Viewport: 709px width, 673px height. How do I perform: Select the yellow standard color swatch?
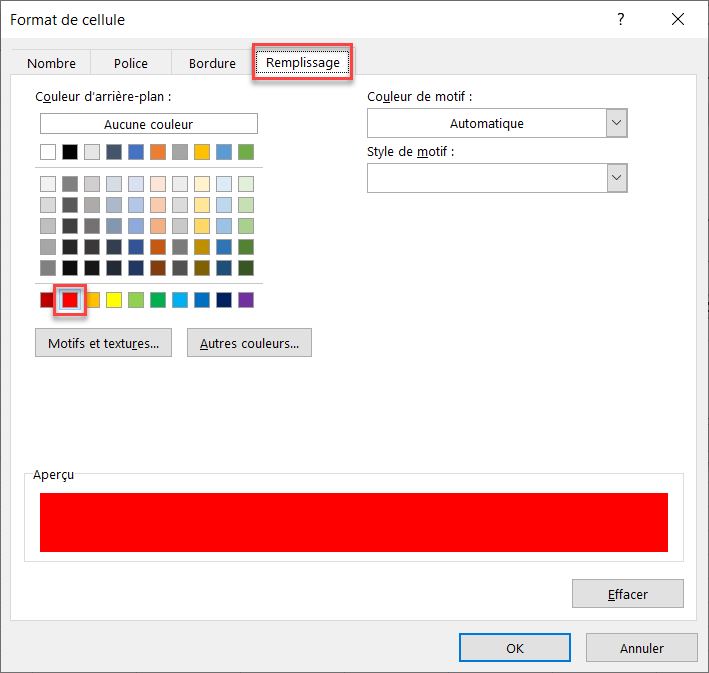pyautogui.click(x=114, y=300)
